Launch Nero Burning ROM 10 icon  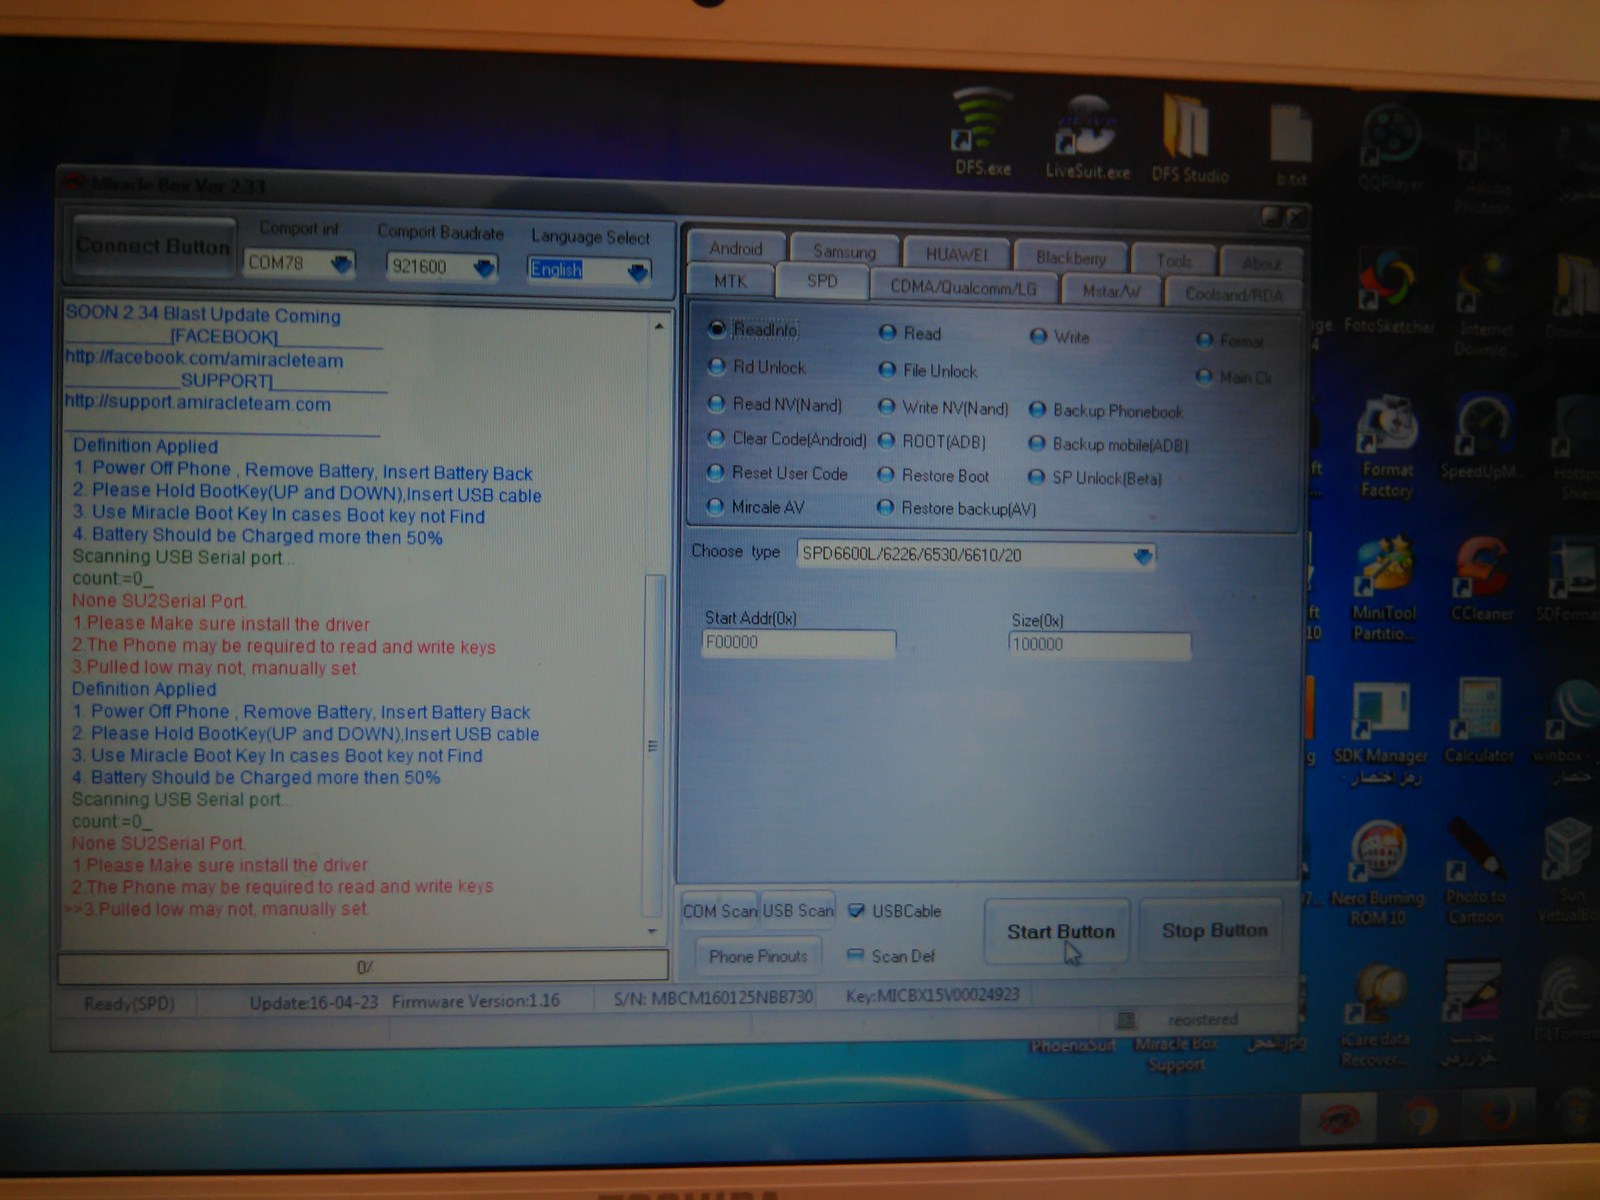[x=1378, y=874]
